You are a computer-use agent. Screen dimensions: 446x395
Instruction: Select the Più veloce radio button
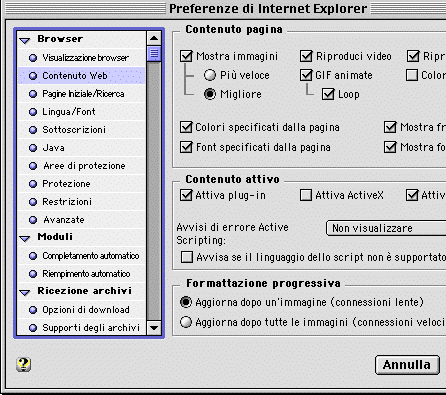(x=210, y=75)
